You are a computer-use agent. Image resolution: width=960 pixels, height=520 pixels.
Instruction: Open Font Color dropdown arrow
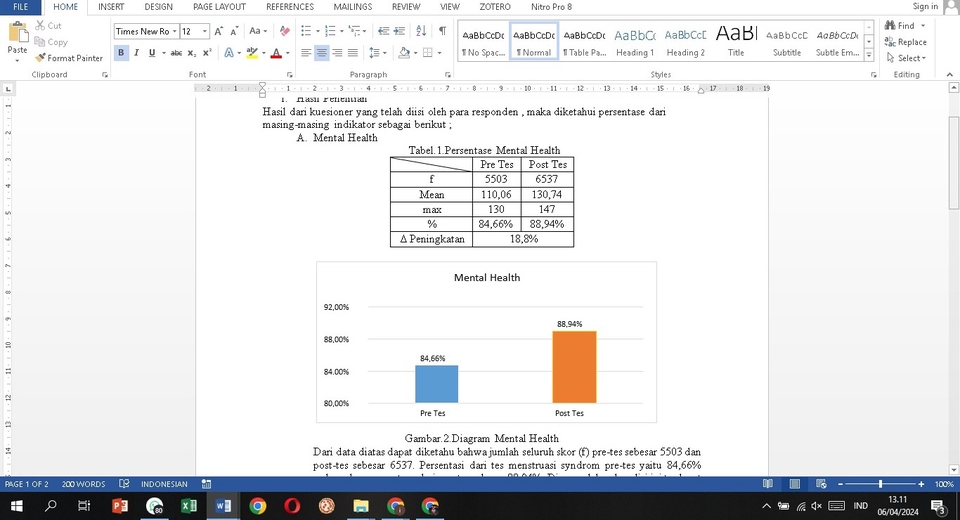tap(288, 53)
